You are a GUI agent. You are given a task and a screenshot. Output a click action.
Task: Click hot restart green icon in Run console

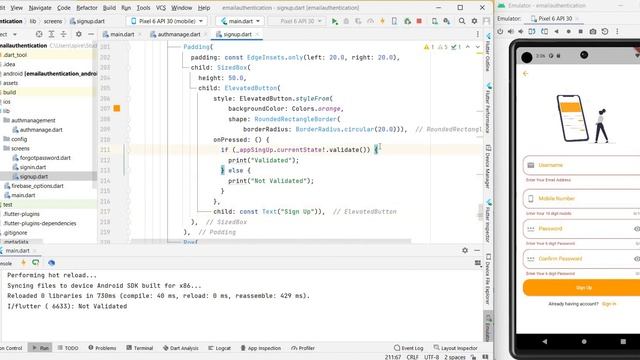point(36,263)
